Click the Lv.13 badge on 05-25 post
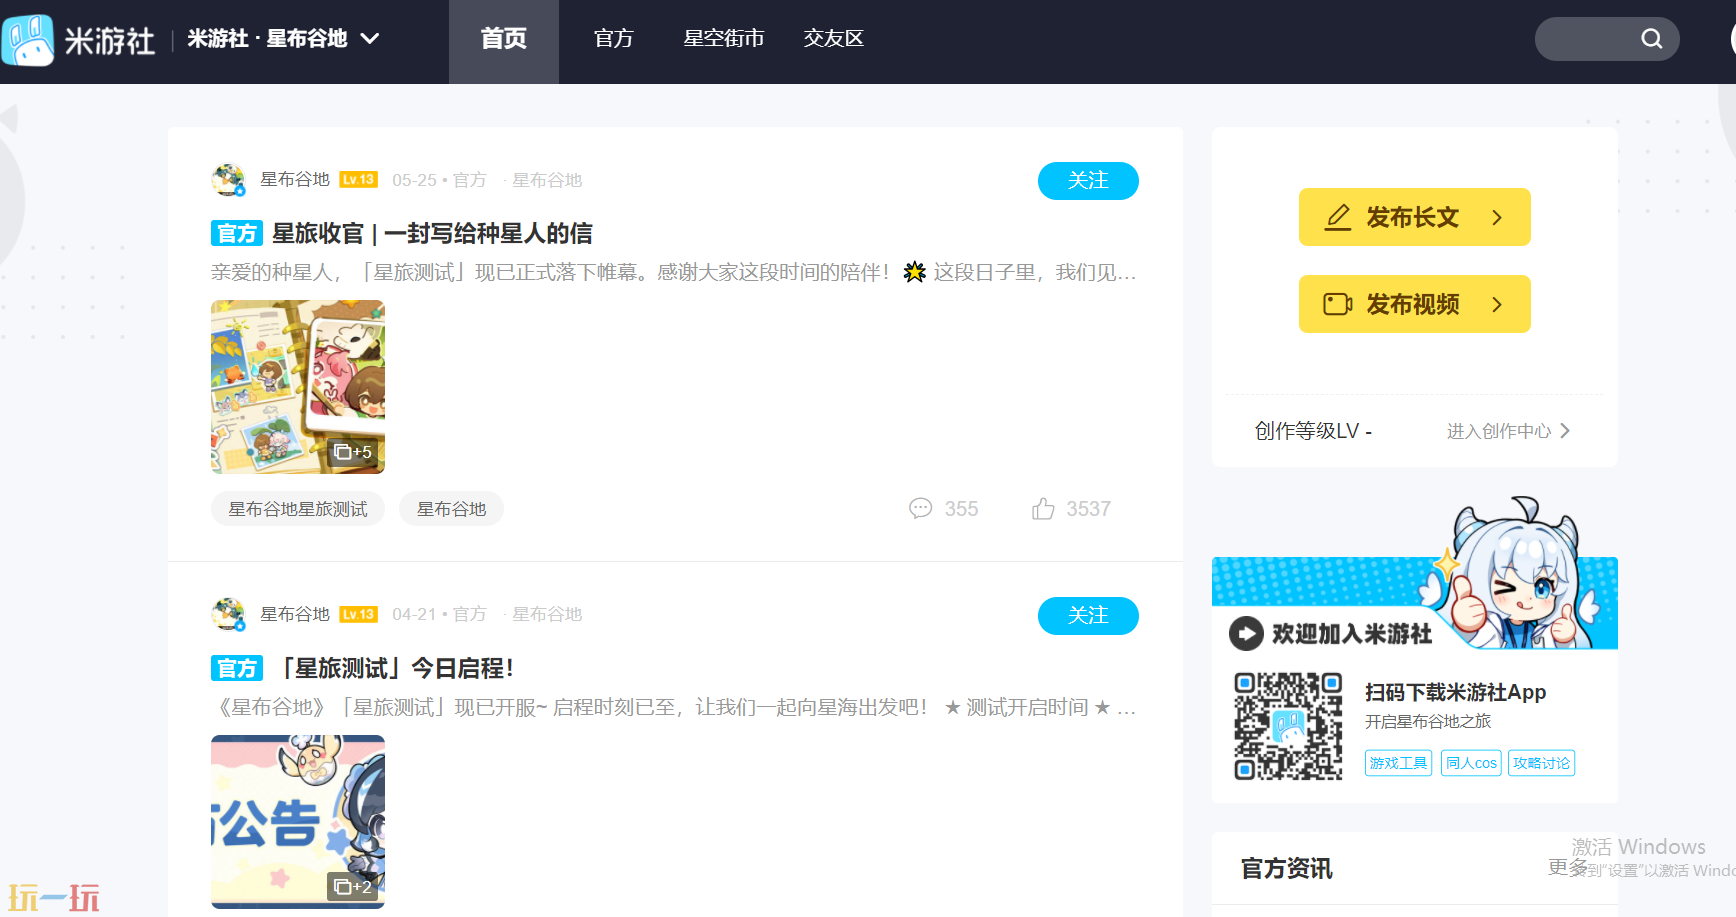Viewport: 1736px width, 917px height. [358, 180]
